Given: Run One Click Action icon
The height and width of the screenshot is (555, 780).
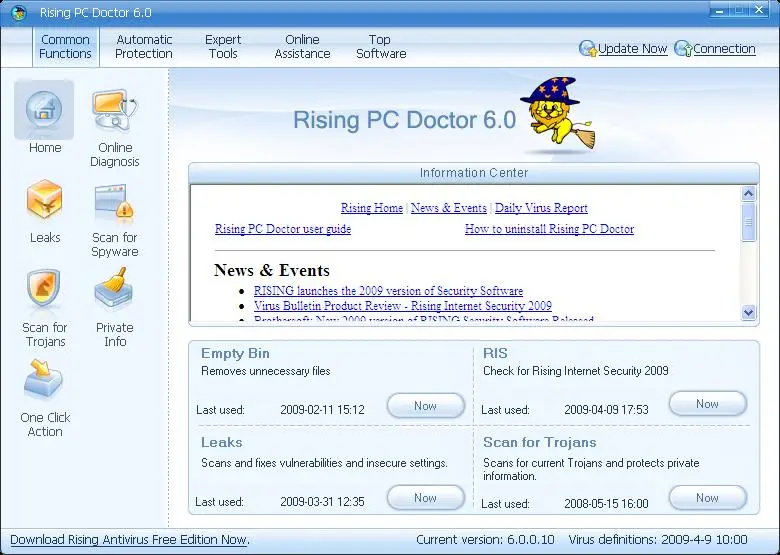Looking at the screenshot, I should (x=43, y=380).
